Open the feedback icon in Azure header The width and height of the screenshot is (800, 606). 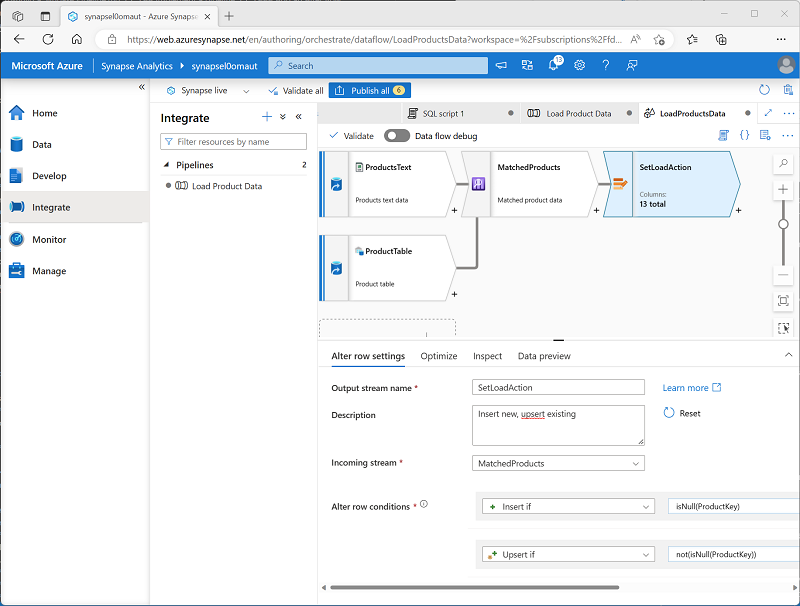point(632,65)
